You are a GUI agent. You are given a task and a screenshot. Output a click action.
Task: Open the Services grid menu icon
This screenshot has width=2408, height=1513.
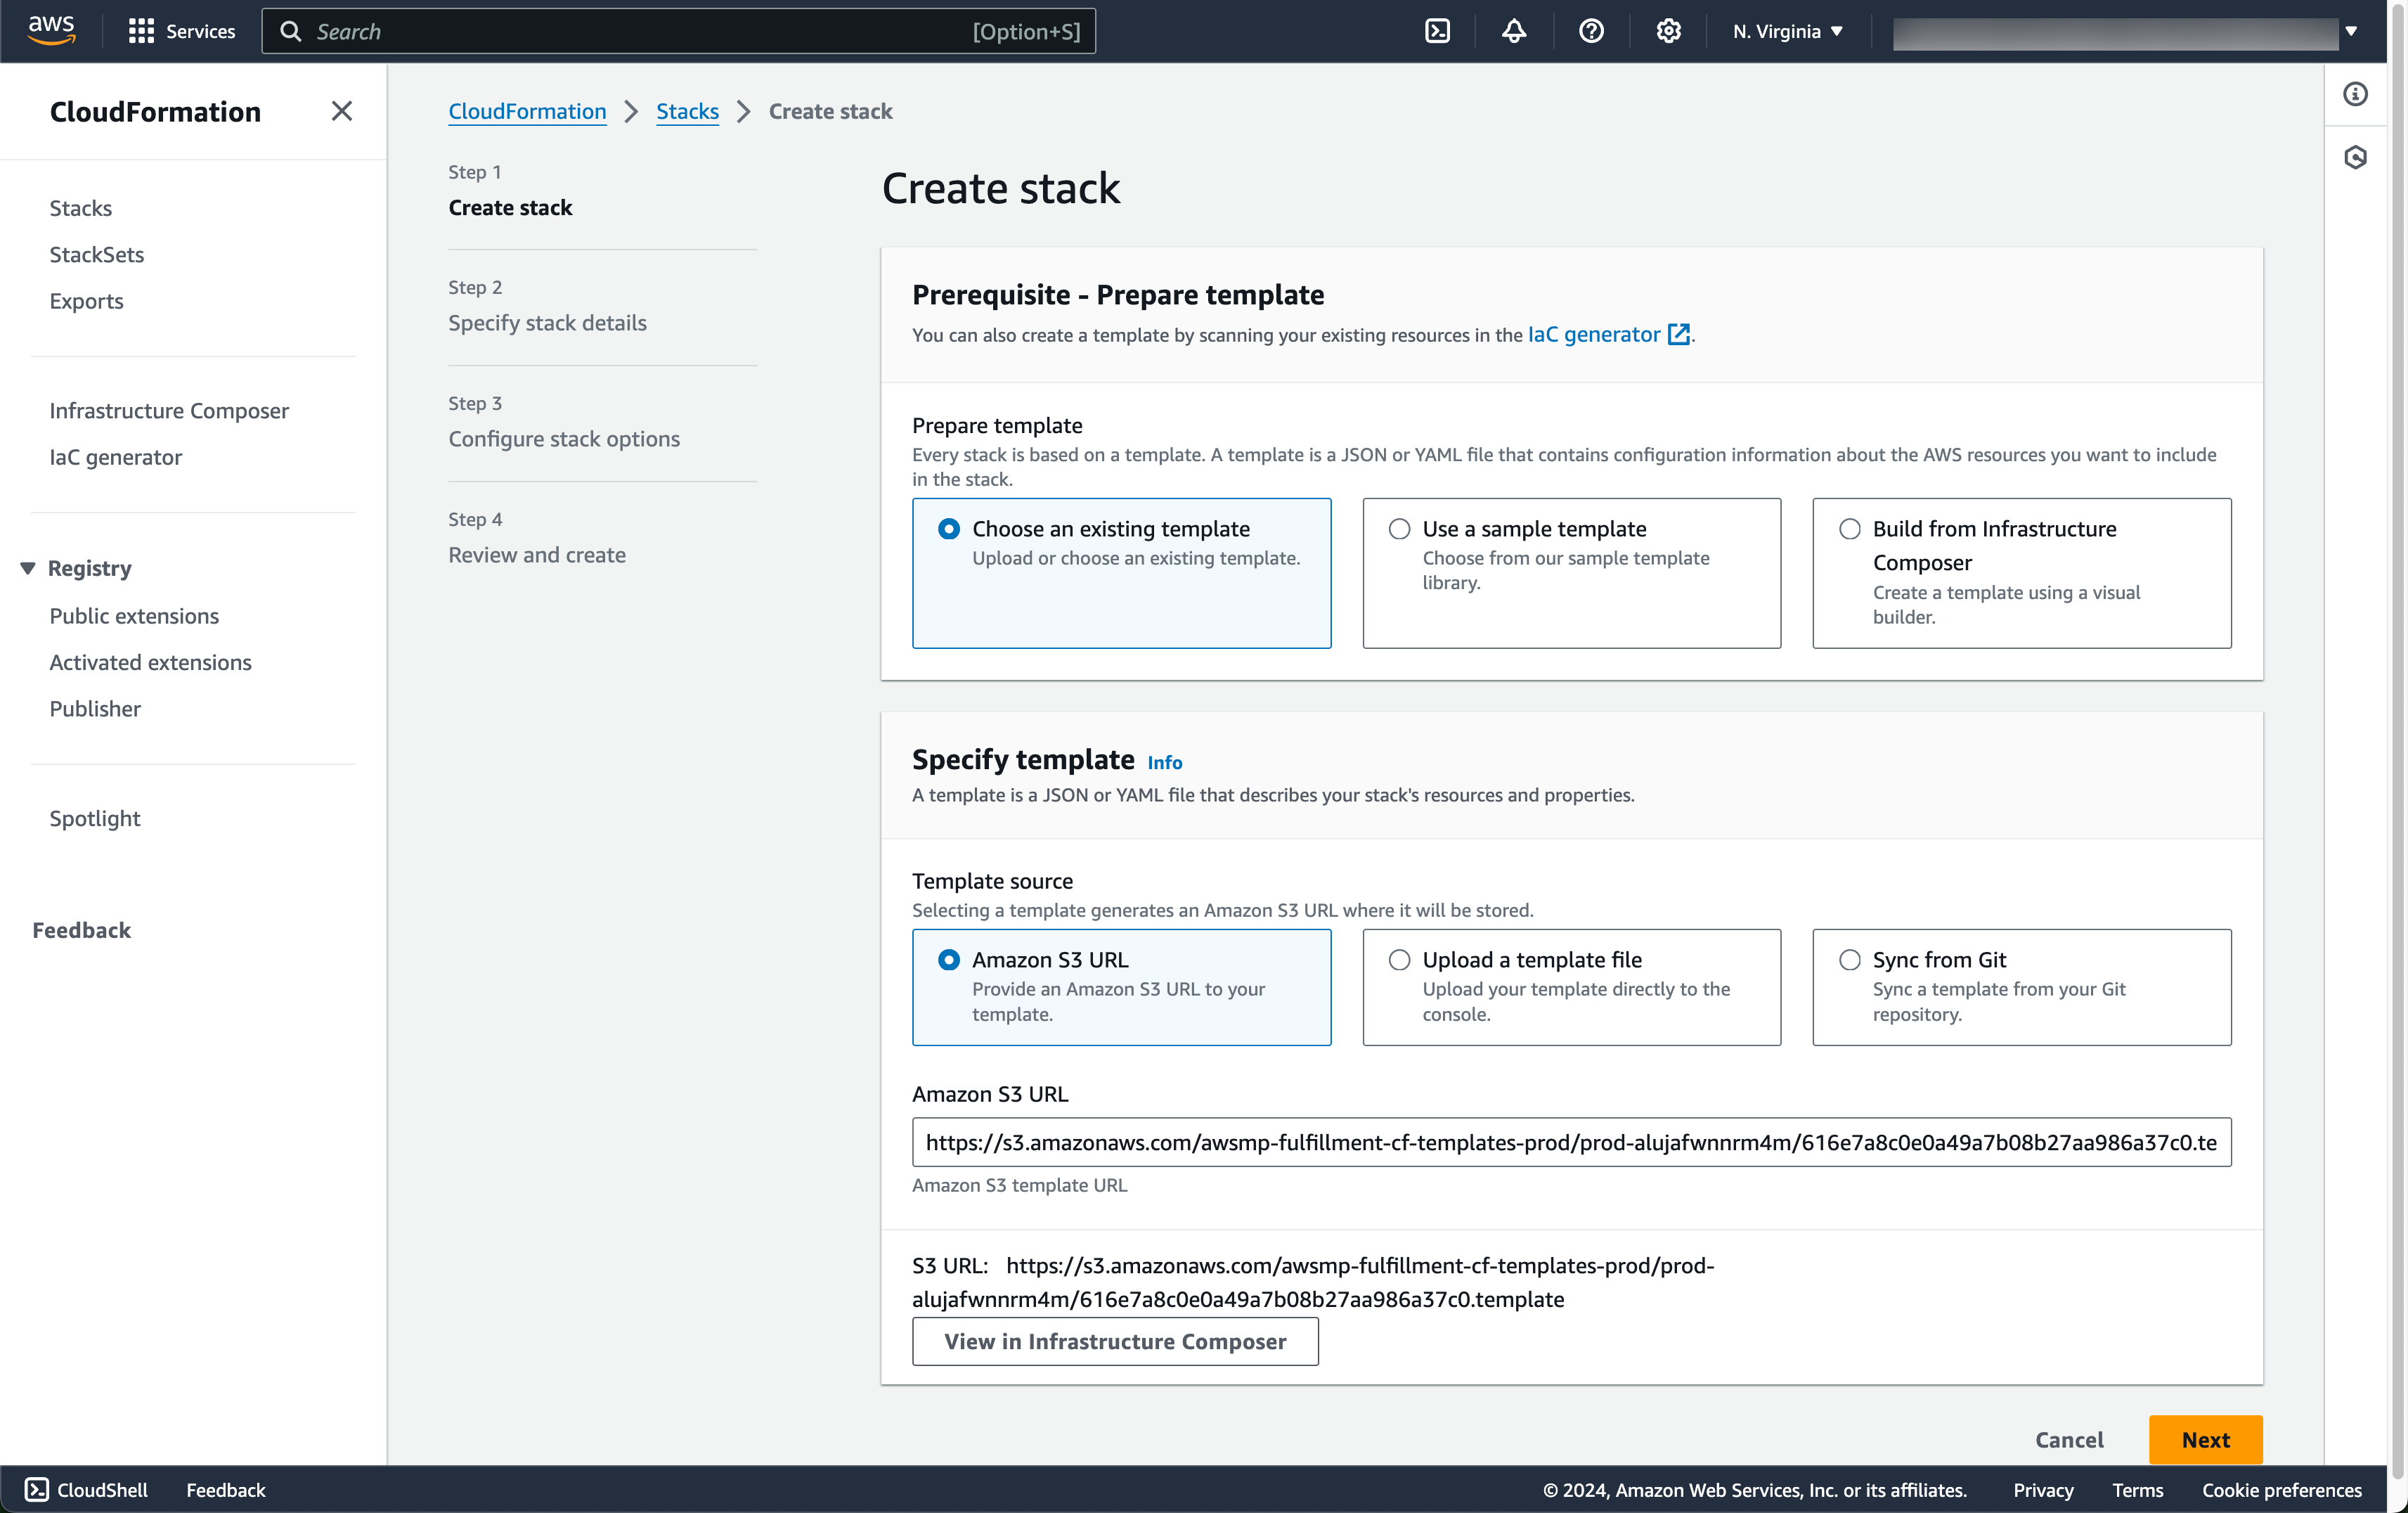click(x=141, y=31)
